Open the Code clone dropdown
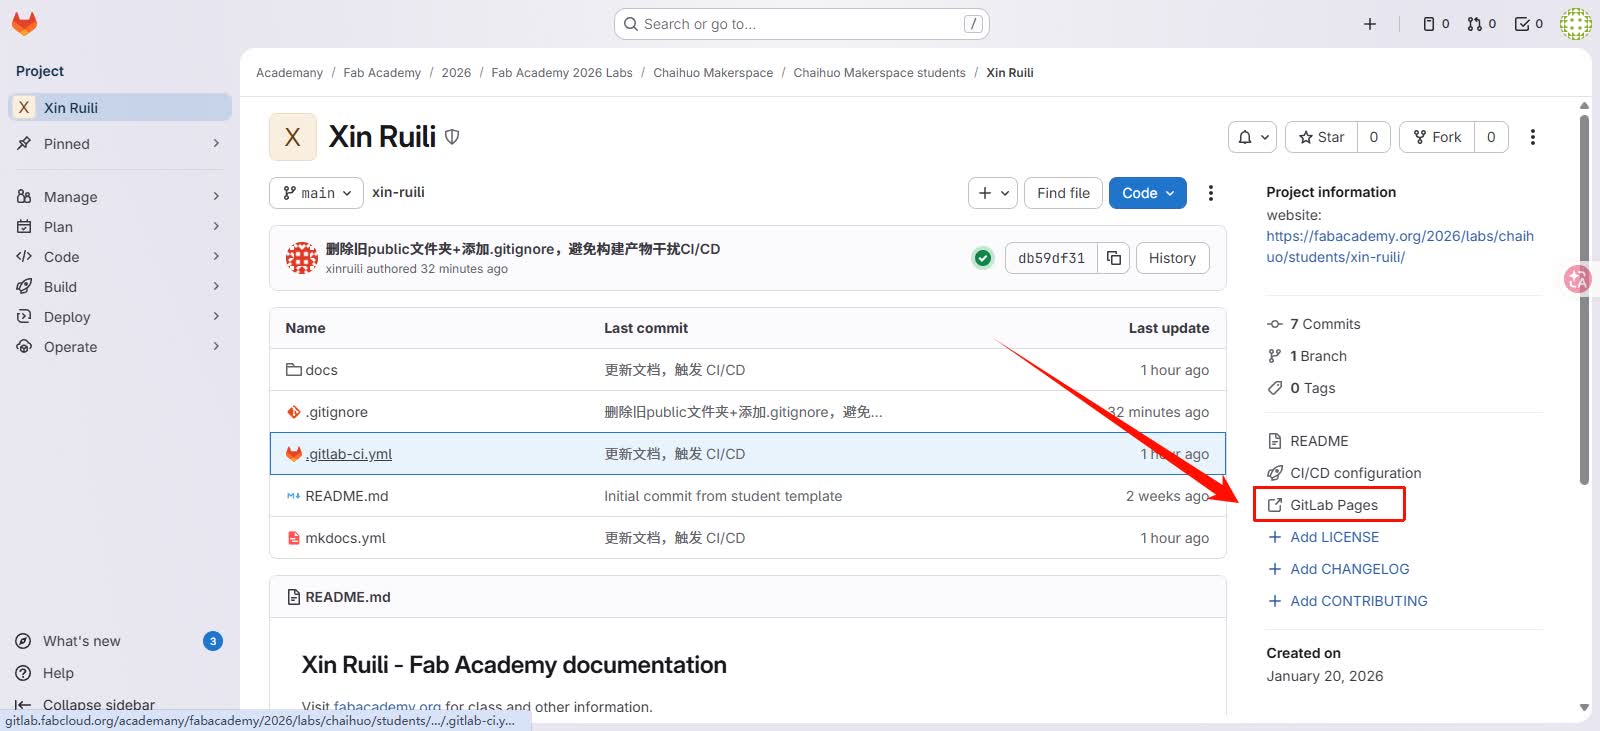The height and width of the screenshot is (731, 1600). pos(1148,193)
